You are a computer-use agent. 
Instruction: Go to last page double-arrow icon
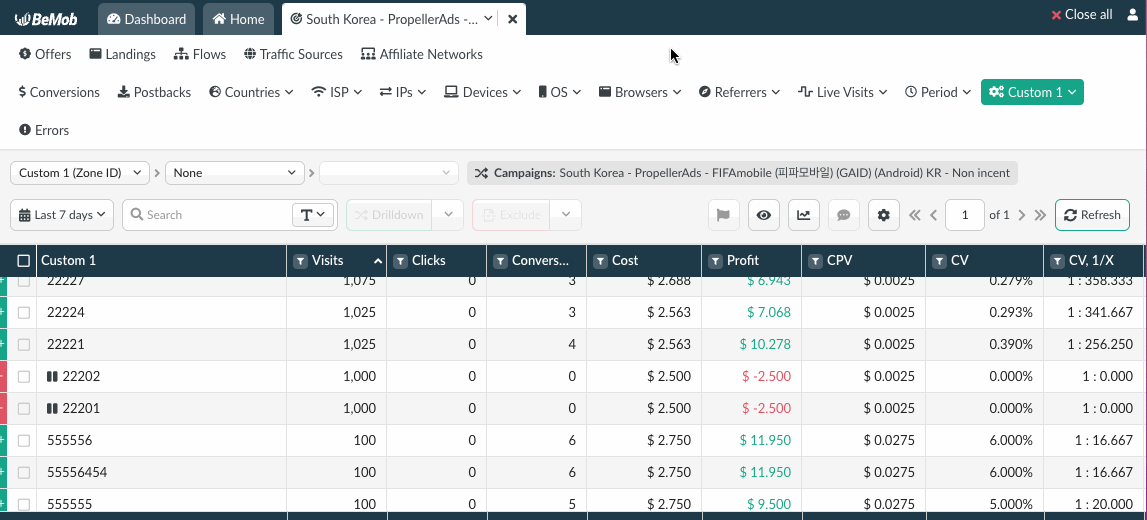pos(1041,215)
